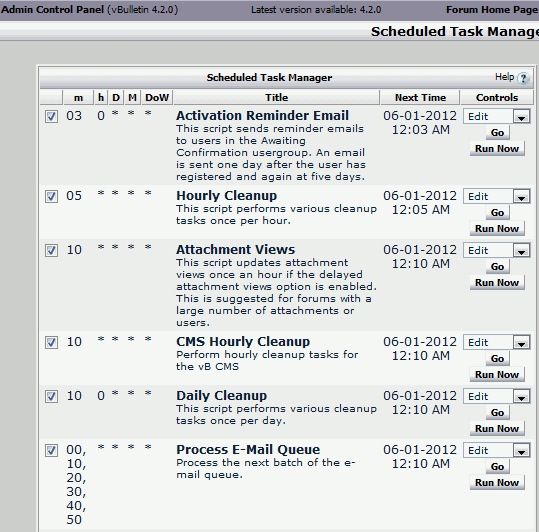Click the Admin Control Panel heading text
Image resolution: width=539 pixels, height=532 pixels.
click(52, 10)
